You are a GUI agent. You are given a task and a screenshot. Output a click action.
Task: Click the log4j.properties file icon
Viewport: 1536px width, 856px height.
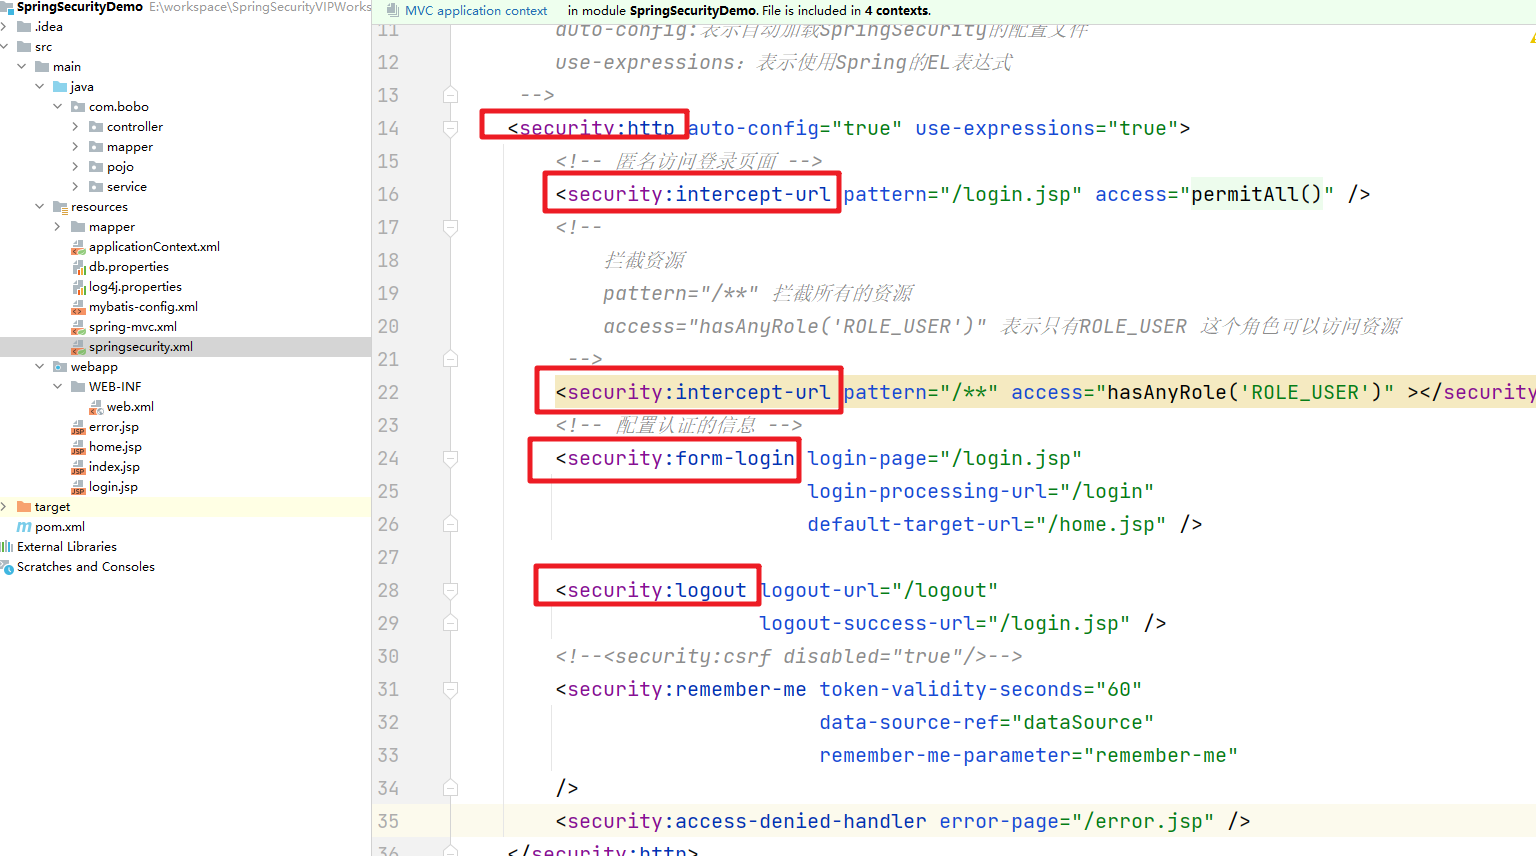pyautogui.click(x=78, y=287)
